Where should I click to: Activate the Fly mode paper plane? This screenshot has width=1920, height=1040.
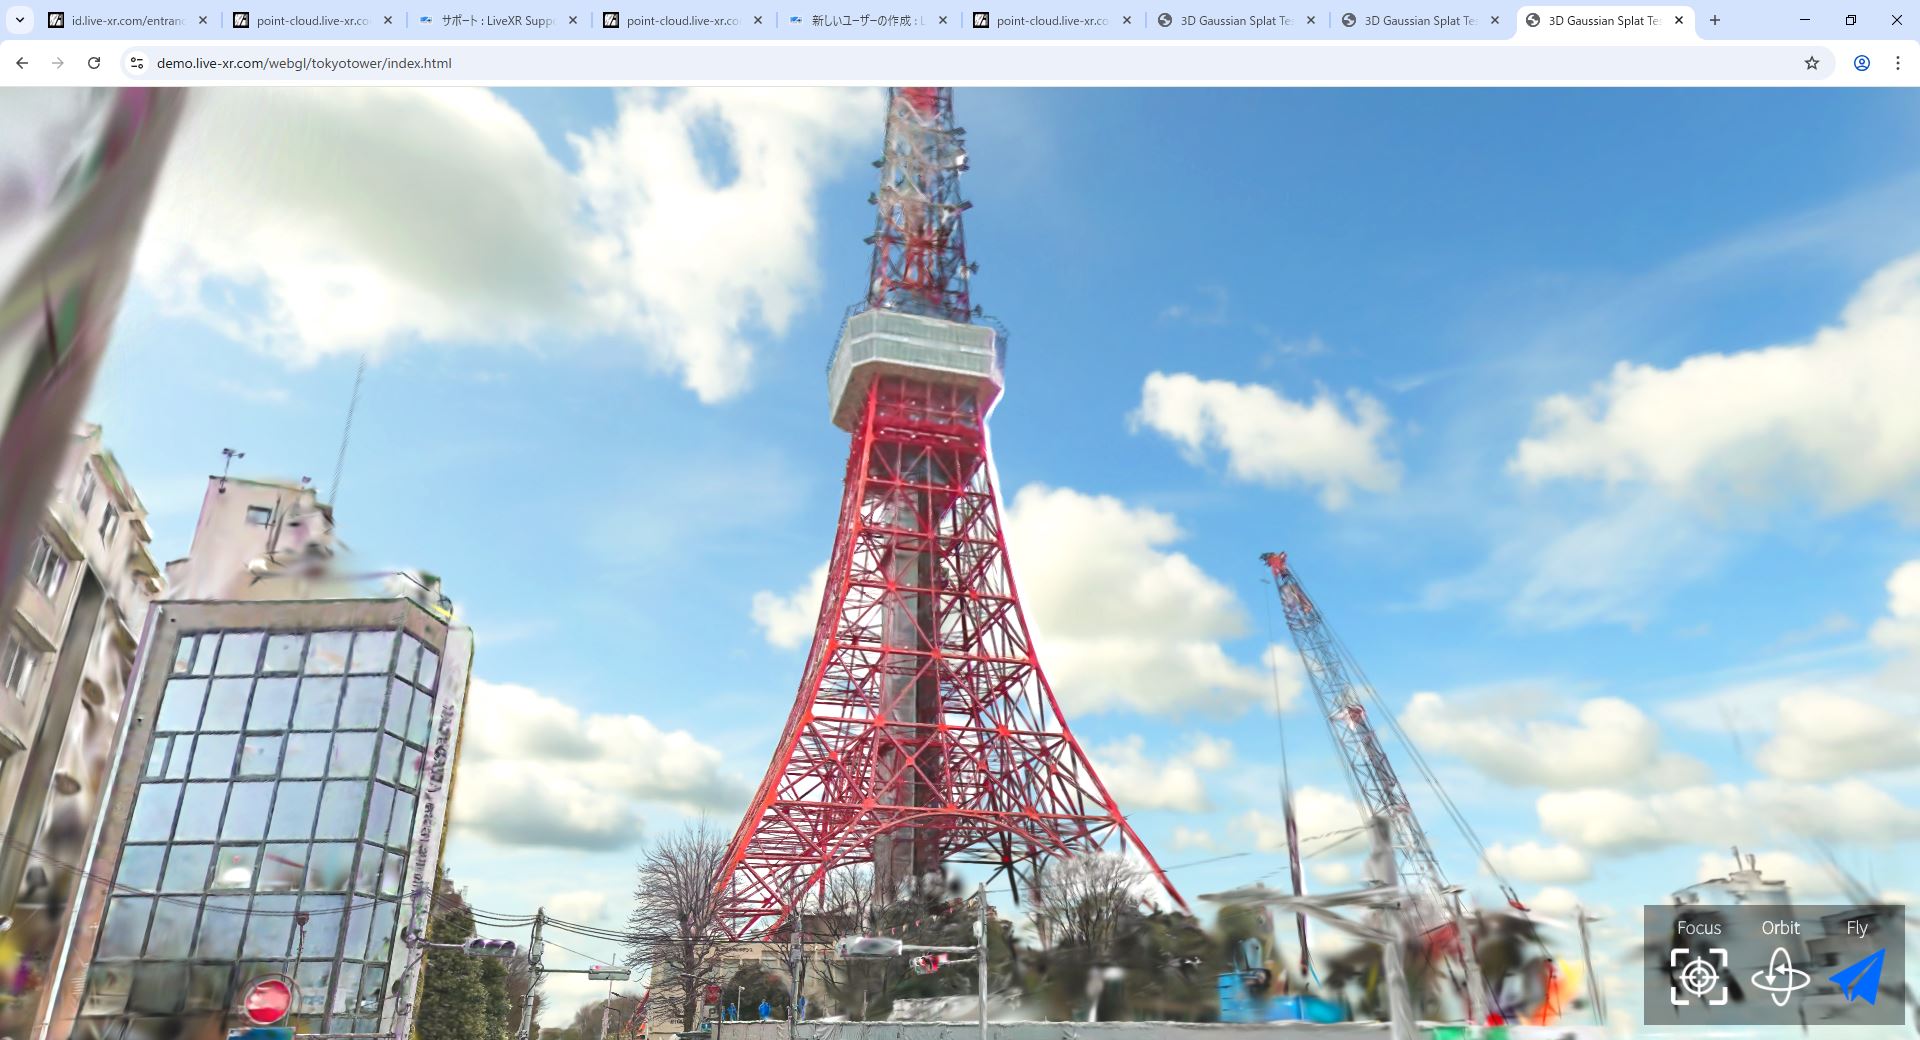(x=1857, y=975)
